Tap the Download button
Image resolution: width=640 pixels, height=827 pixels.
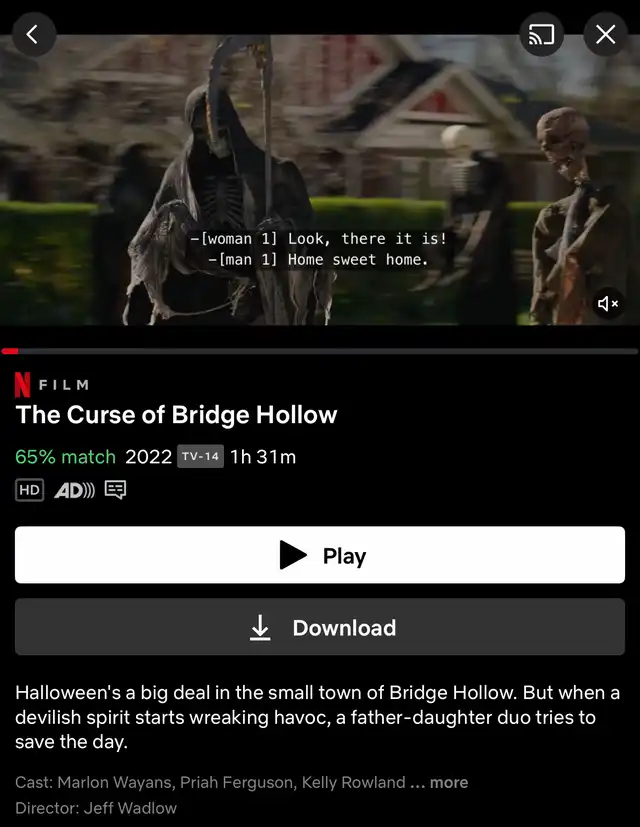(320, 627)
